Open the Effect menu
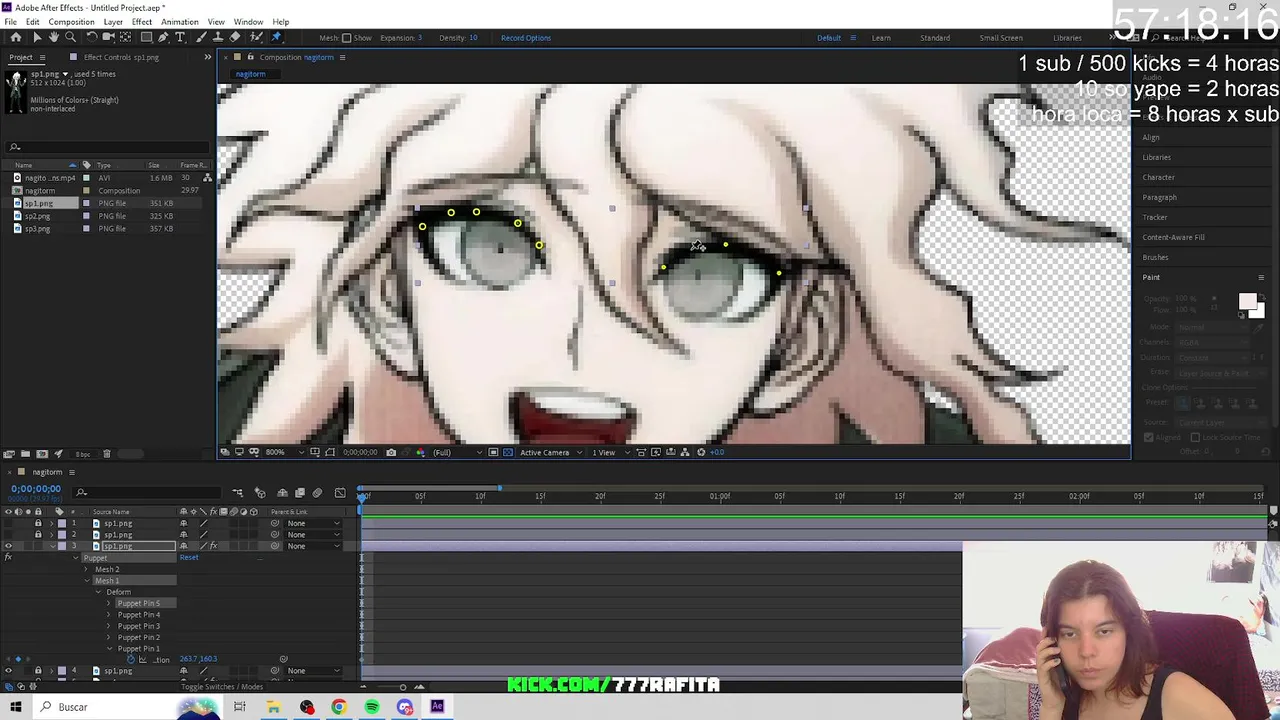This screenshot has width=1280, height=720. (142, 22)
